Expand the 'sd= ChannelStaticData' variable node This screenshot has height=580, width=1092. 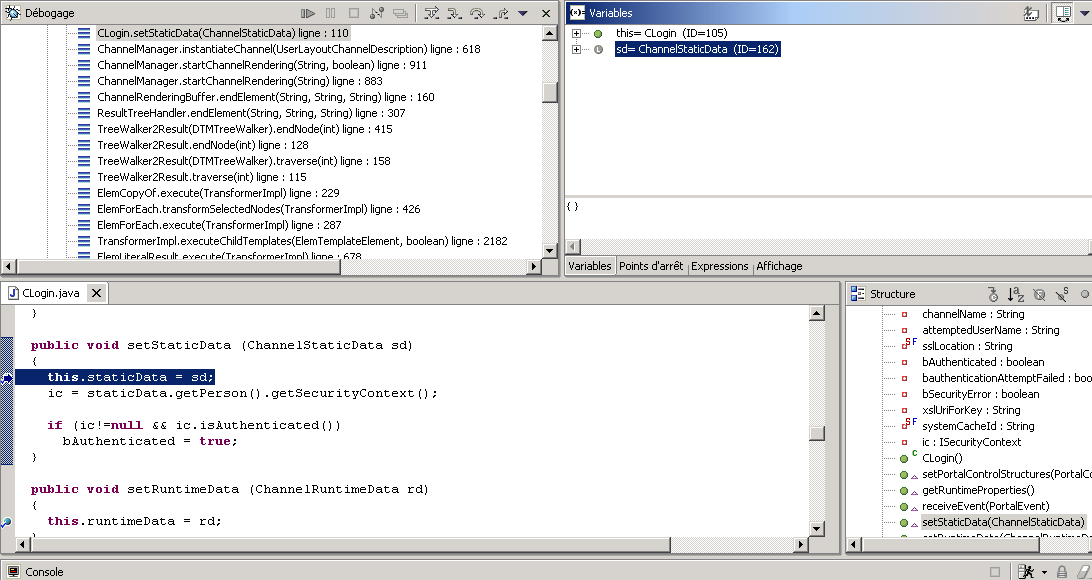[x=577, y=49]
